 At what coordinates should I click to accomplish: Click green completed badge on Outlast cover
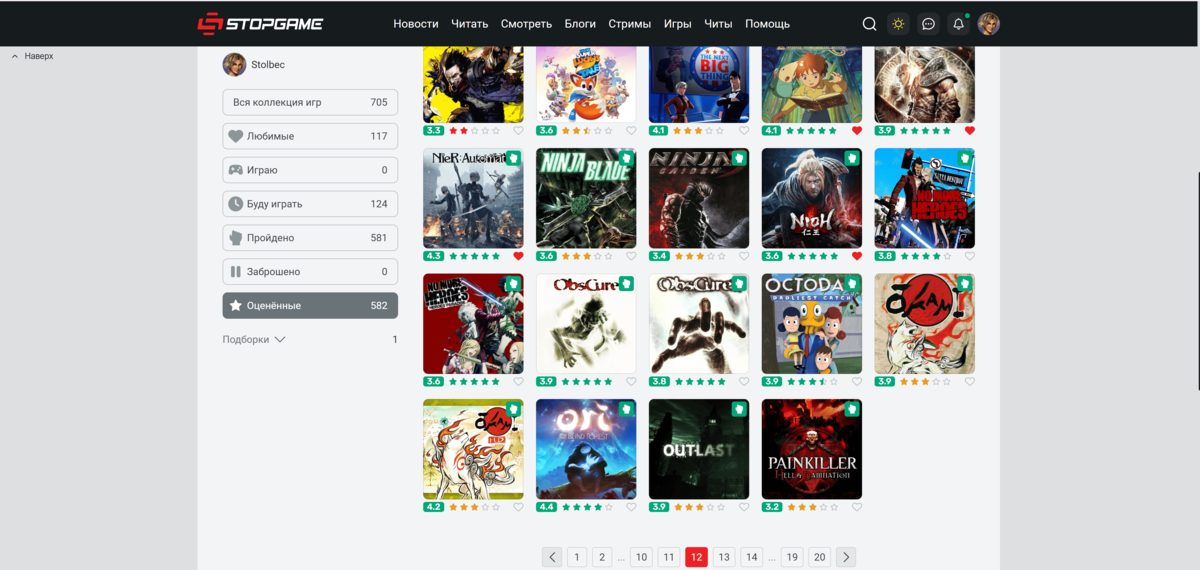(x=738, y=409)
